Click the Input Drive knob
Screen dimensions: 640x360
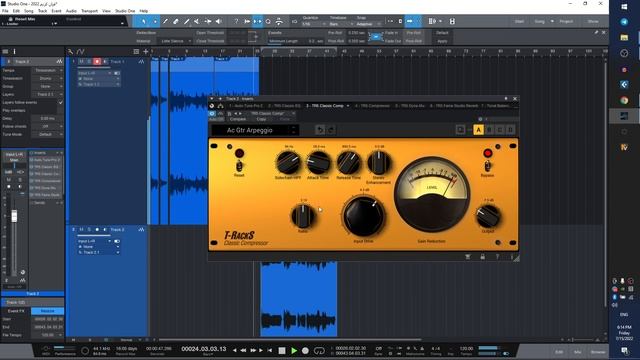(x=363, y=216)
